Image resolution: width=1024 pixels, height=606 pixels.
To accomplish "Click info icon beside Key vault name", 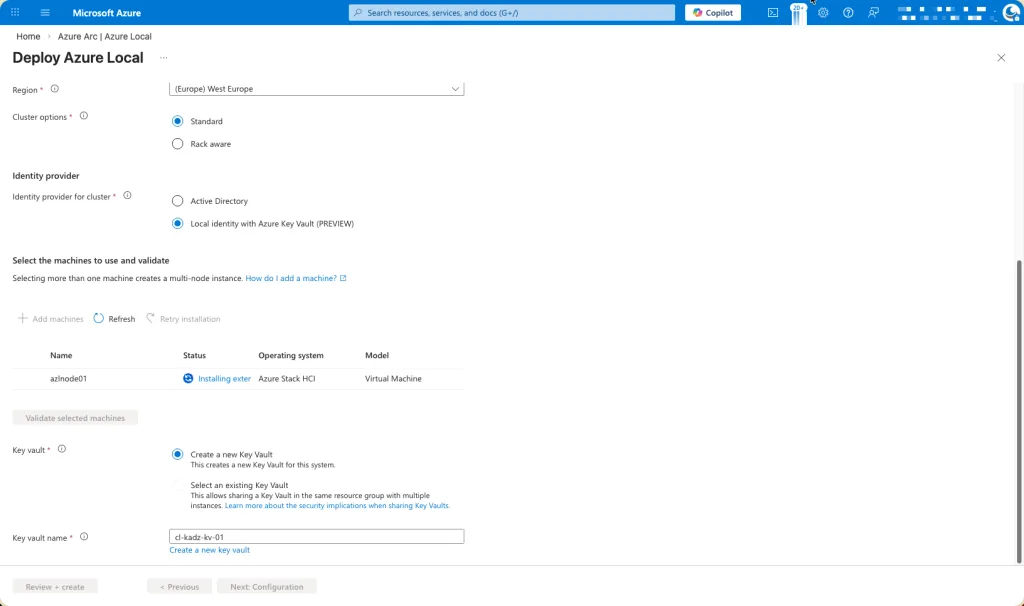I will pos(84,537).
